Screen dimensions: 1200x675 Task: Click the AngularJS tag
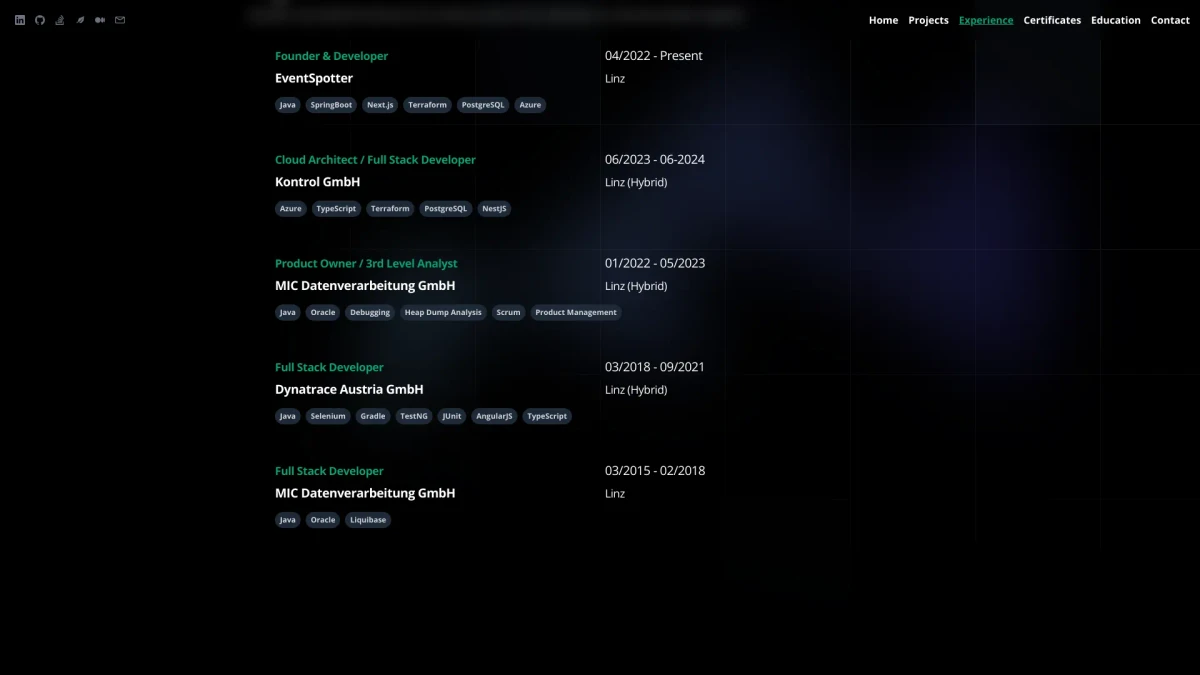coord(494,416)
